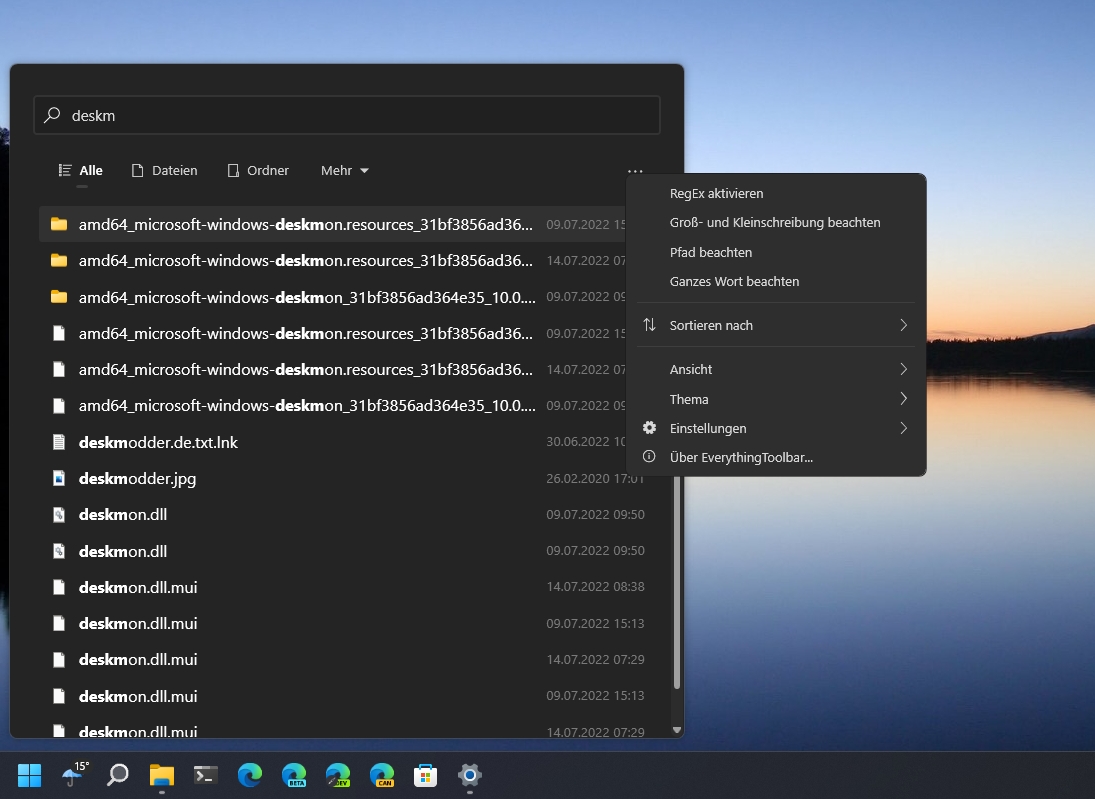Click the Einstellungen gear icon
The image size is (1095, 799).
click(649, 427)
